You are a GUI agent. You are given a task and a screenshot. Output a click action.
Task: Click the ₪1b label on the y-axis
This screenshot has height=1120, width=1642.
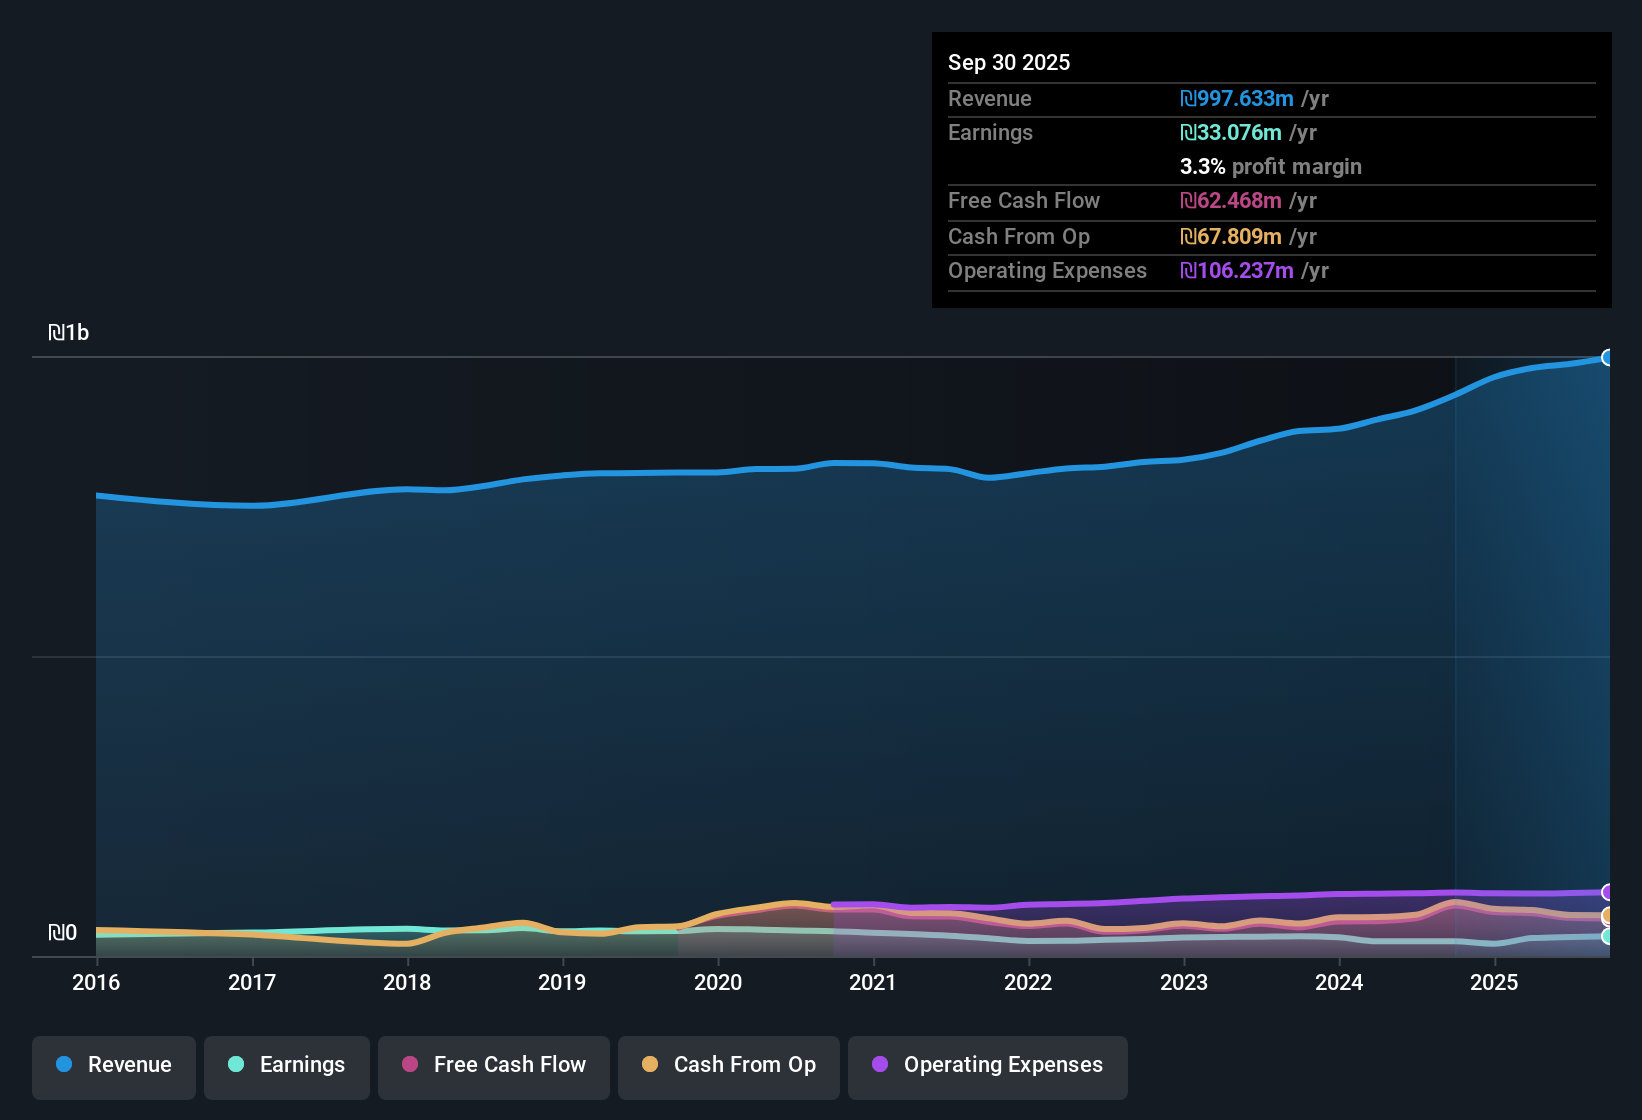click(70, 331)
